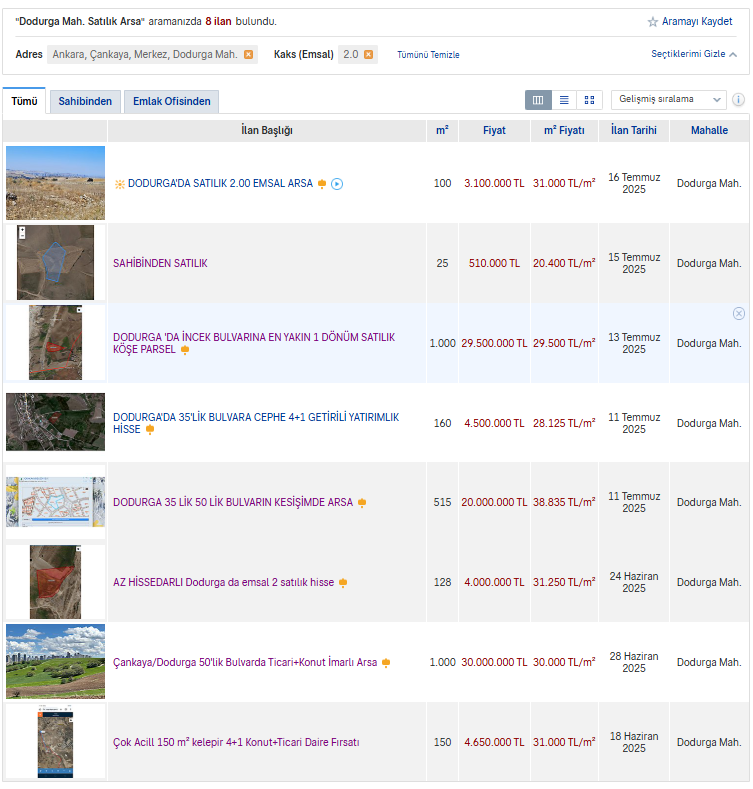Play video for 2.00 Emsal Arsa listing

click(337, 184)
